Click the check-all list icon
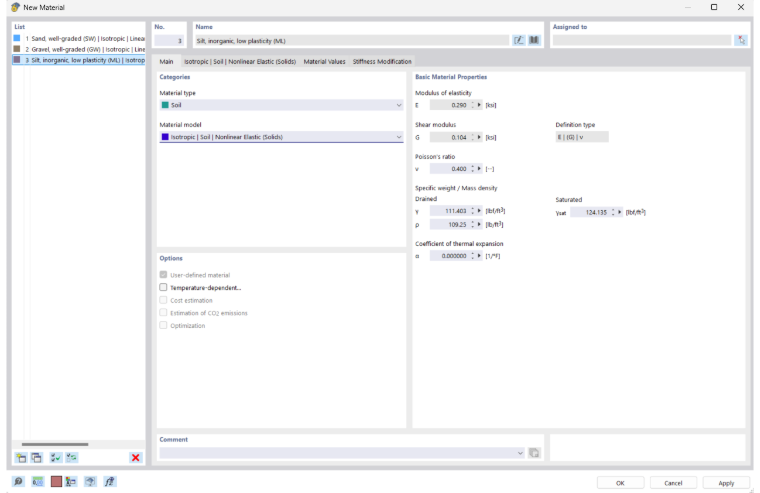 (x=56, y=458)
